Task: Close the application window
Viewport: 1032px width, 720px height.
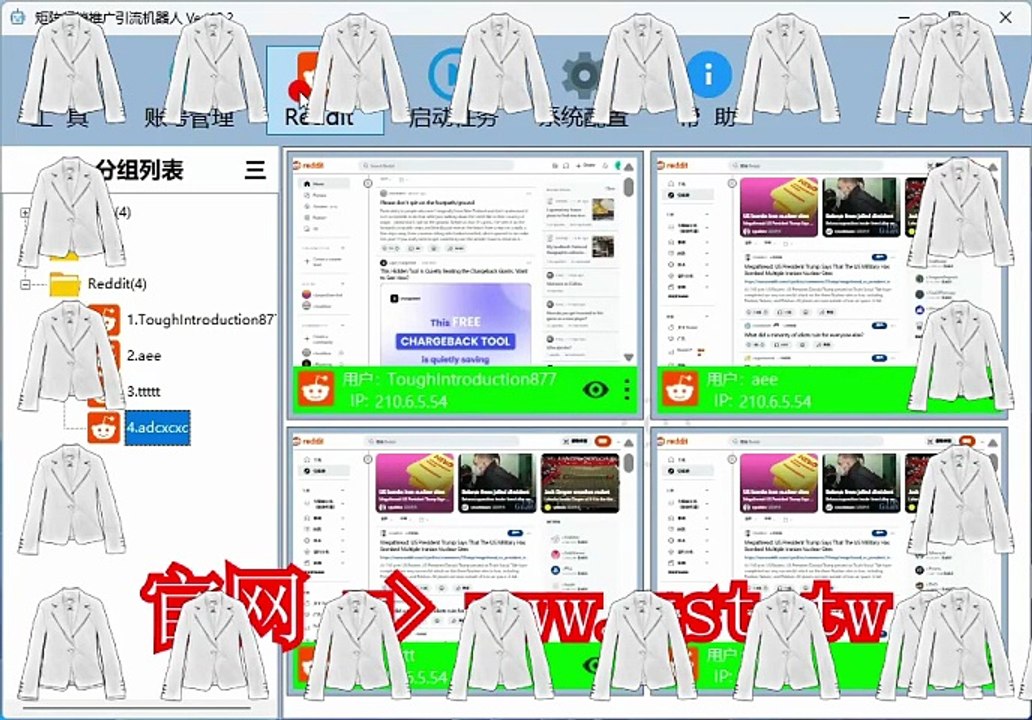Action: pyautogui.click(x=1006, y=17)
